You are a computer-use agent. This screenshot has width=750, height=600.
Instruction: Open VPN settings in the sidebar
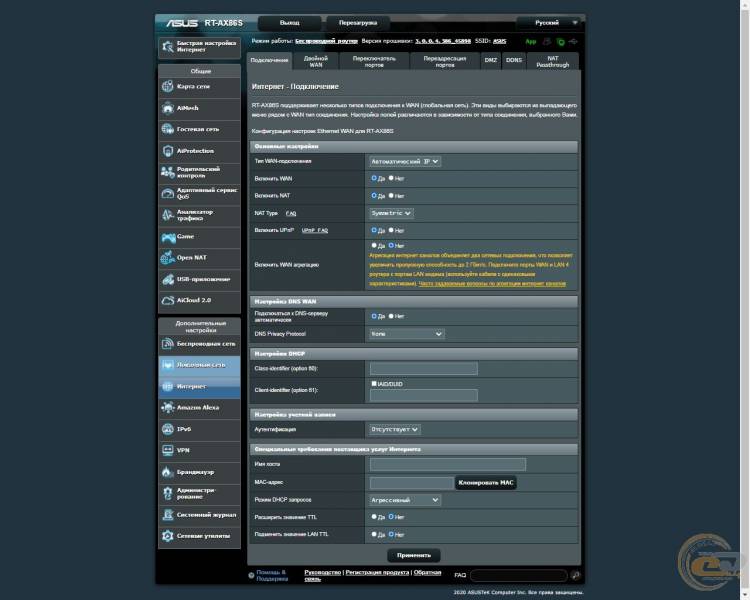(199, 451)
